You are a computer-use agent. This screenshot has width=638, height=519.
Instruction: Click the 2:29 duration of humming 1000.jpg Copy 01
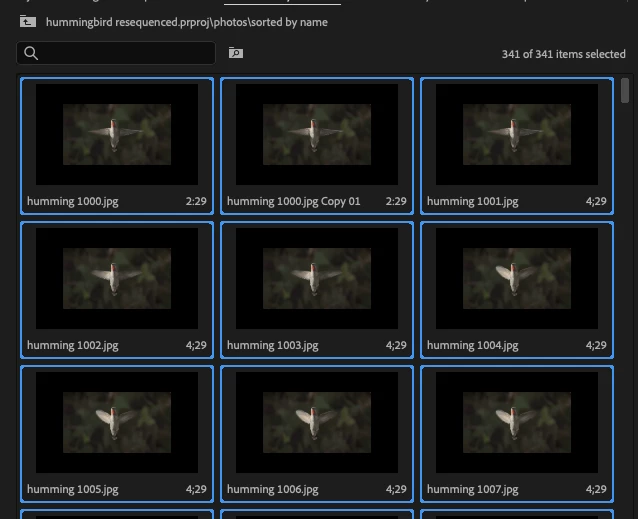click(x=396, y=201)
